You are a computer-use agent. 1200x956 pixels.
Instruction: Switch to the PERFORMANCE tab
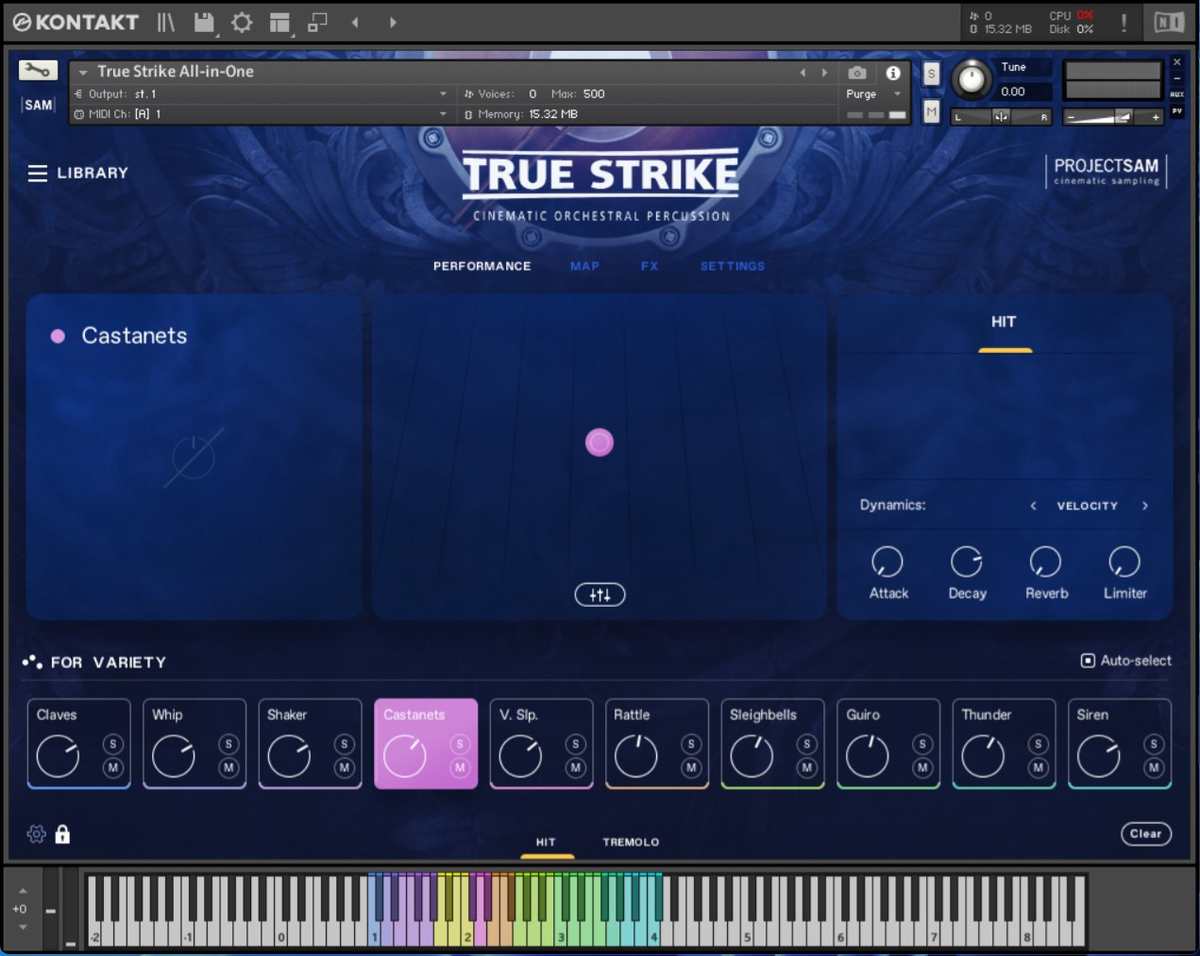pos(482,266)
